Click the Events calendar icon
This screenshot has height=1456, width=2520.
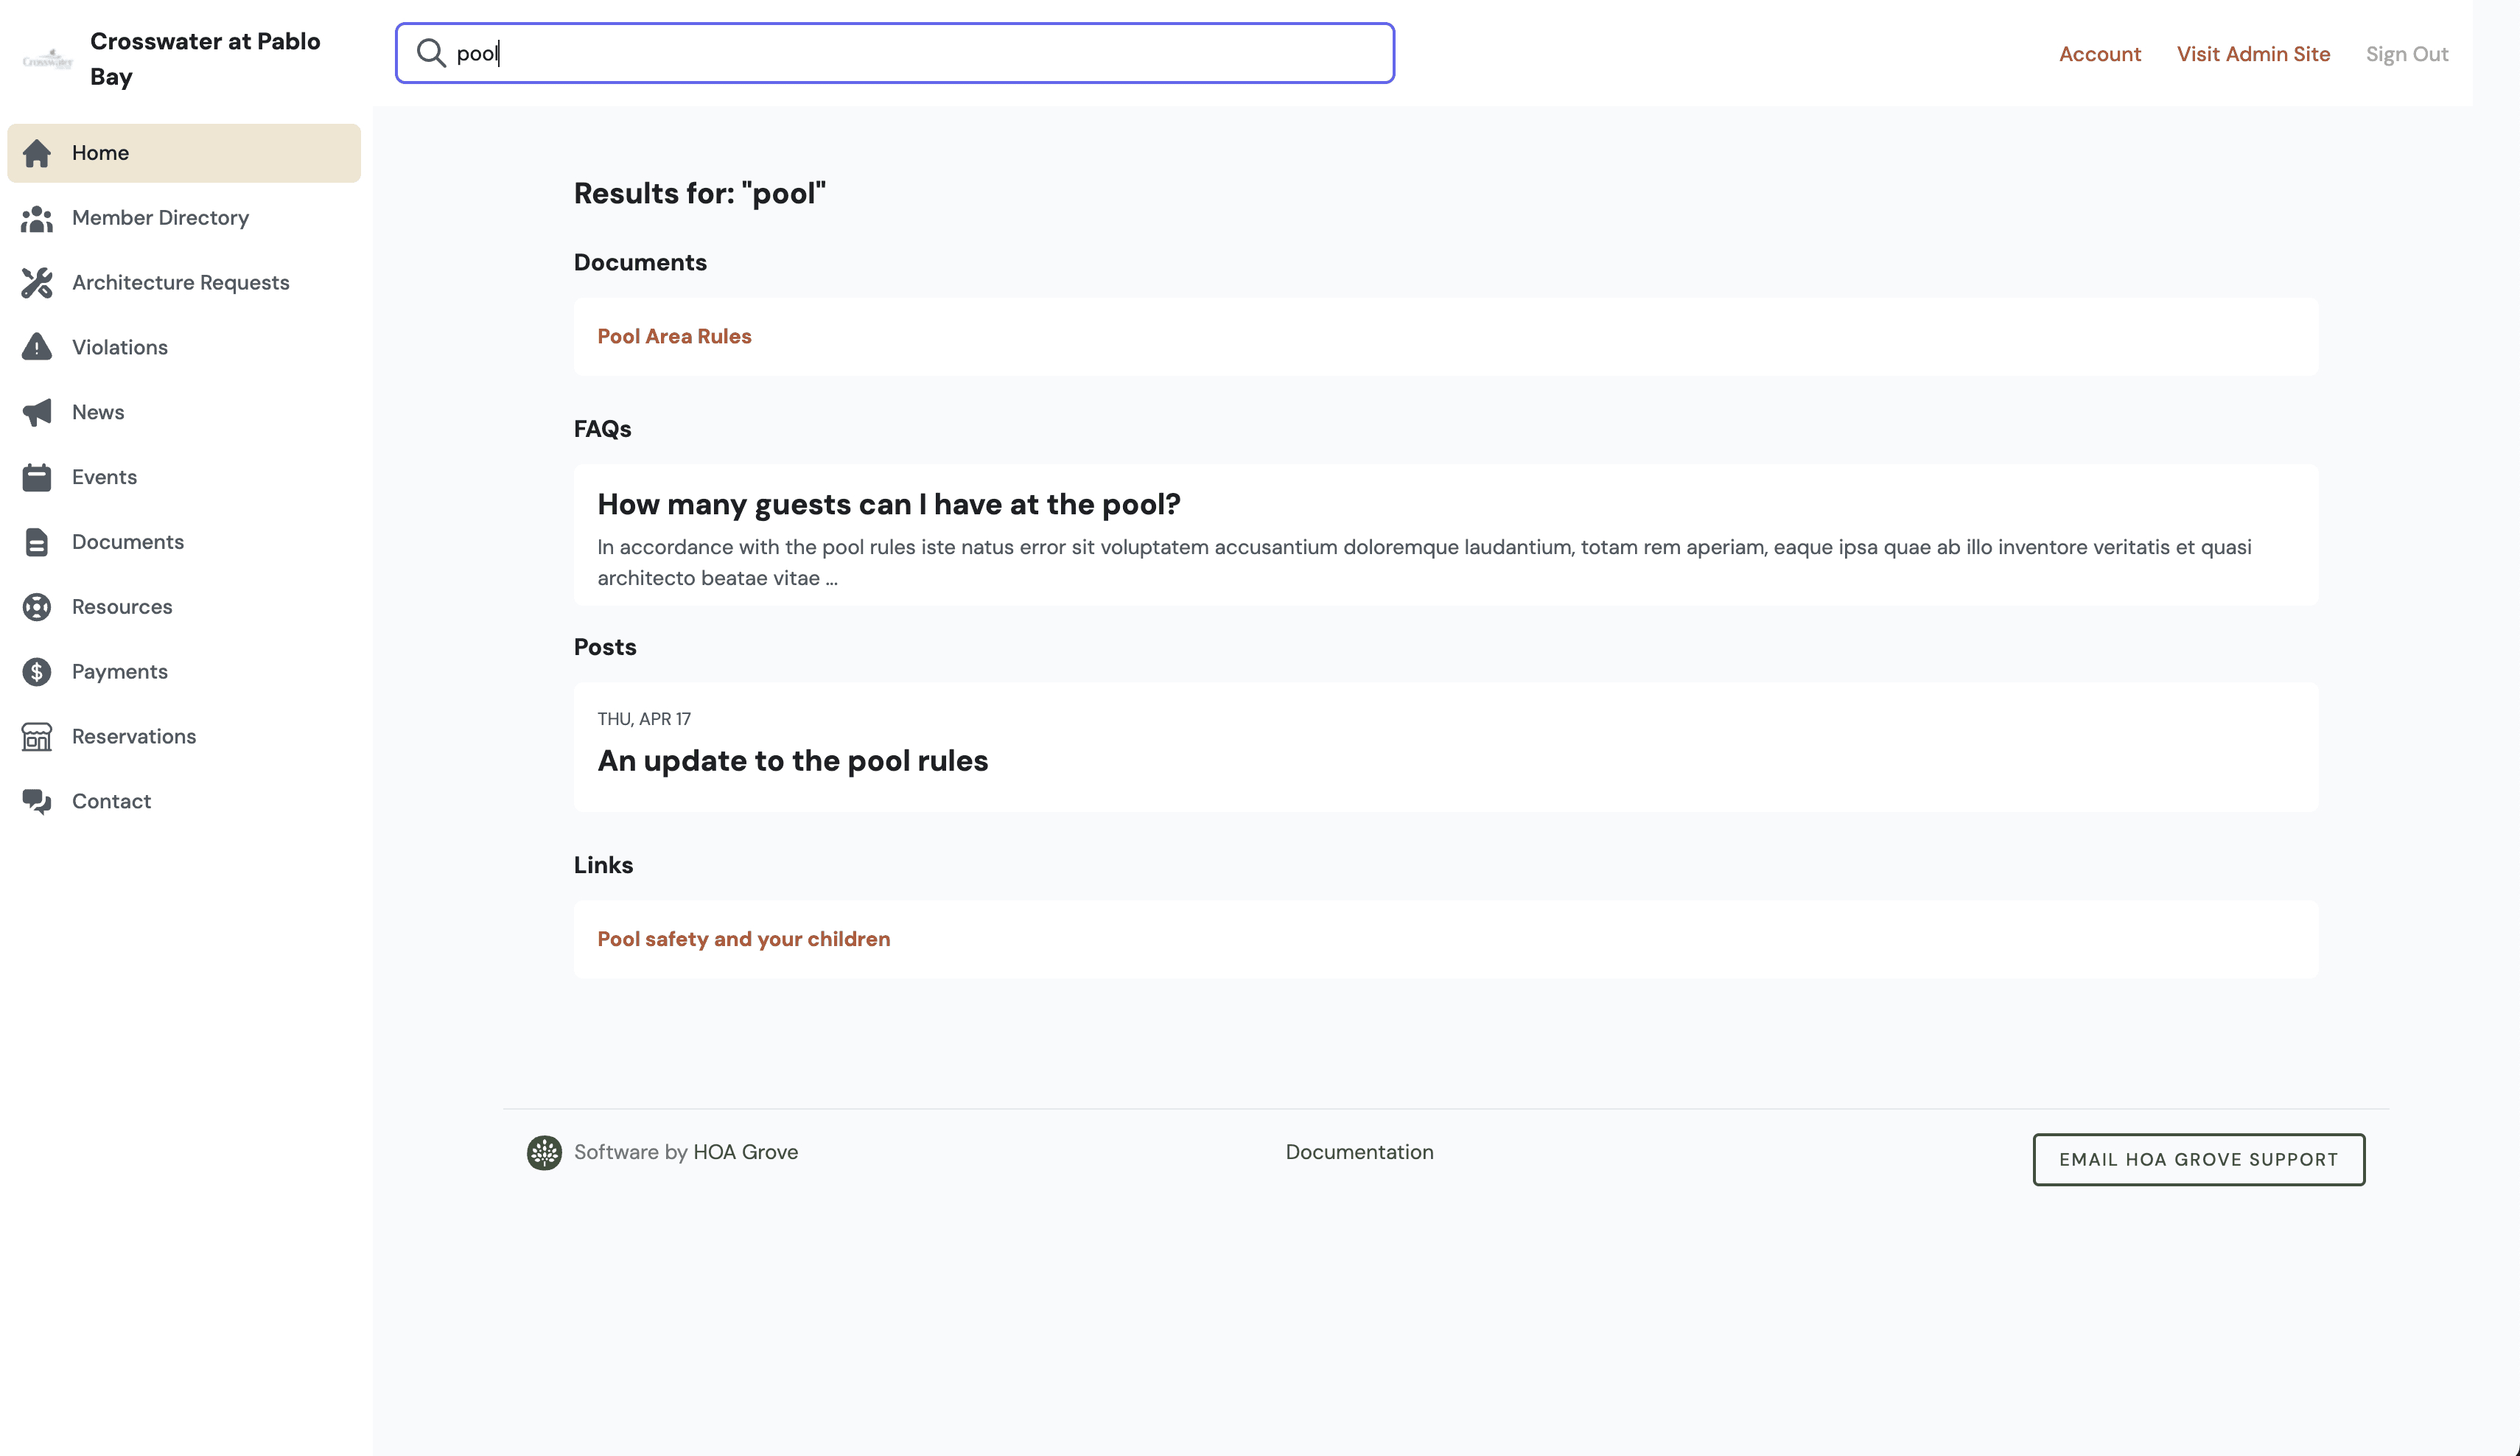(37, 477)
